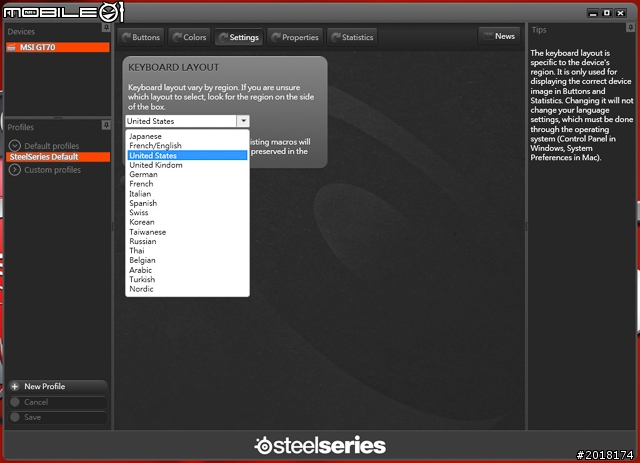Screen dimensions: 640x463
Task: Select Russian keyboard layout
Action: click(187, 241)
